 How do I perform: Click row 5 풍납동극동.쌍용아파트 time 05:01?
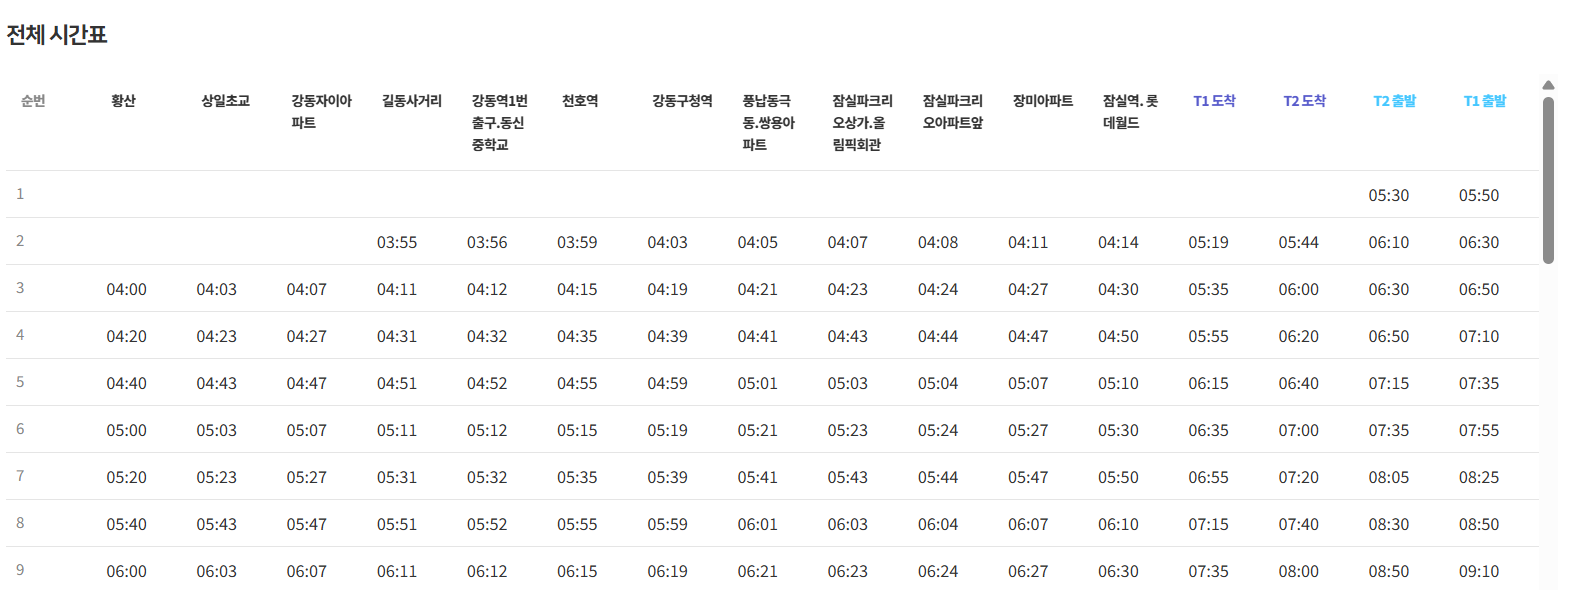757,384
